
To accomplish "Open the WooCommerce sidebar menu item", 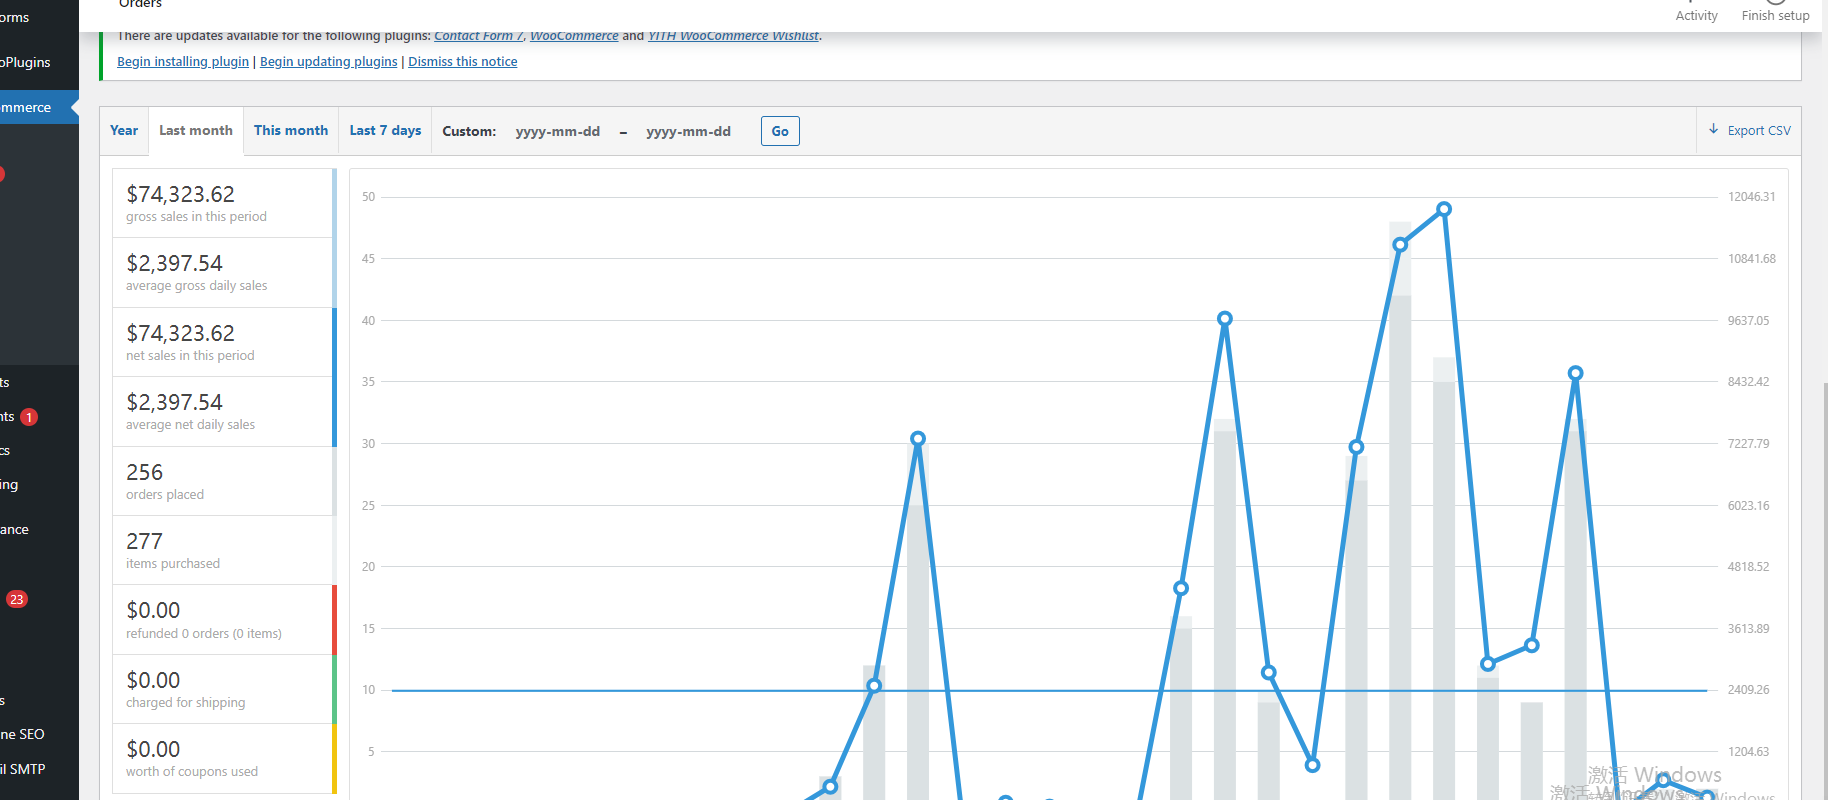I will click(x=39, y=107).
